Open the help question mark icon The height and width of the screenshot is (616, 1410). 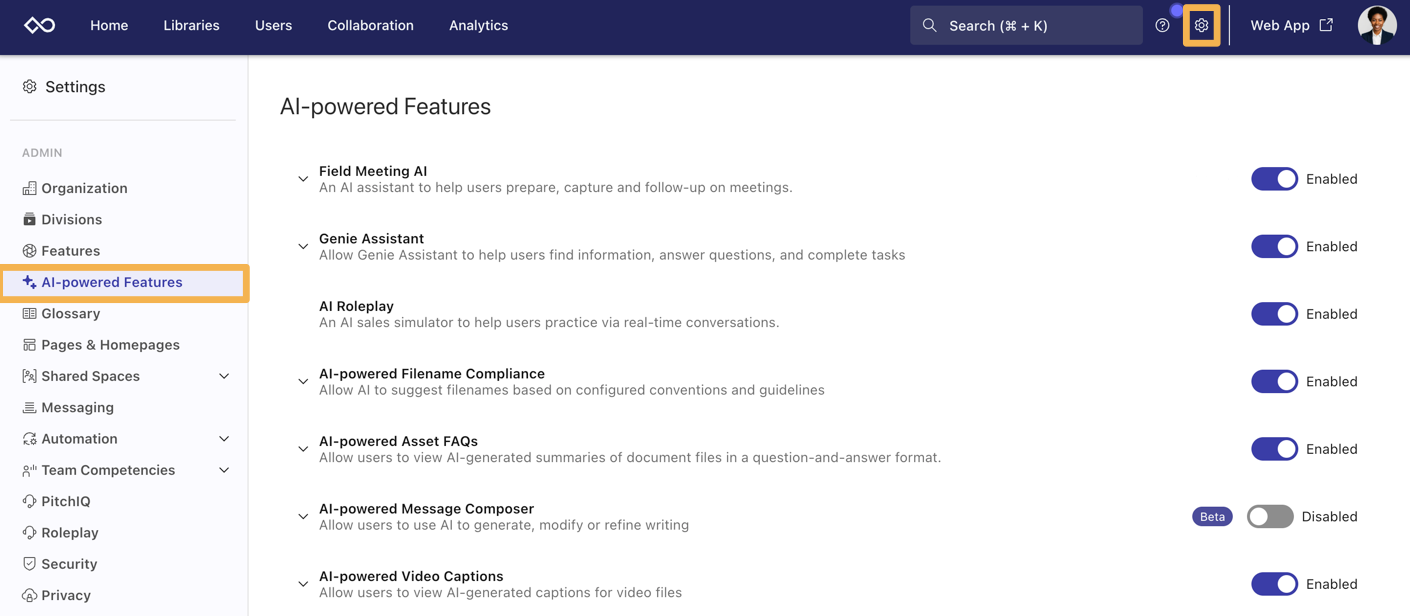tap(1162, 25)
